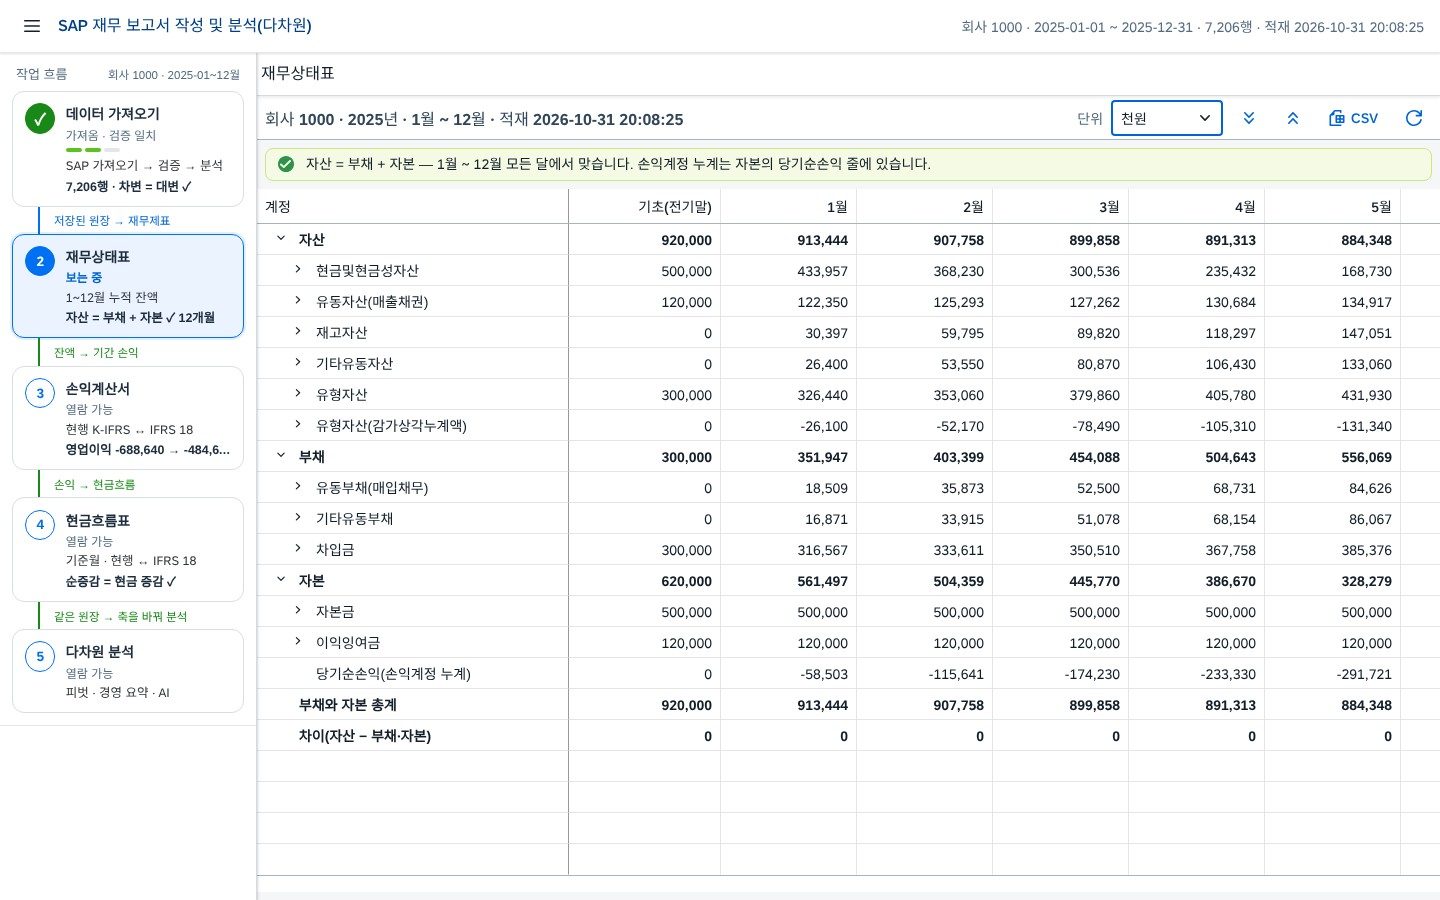Expand the 유동부채(매입채무) row
This screenshot has width=1440, height=900.
pyautogui.click(x=298, y=487)
